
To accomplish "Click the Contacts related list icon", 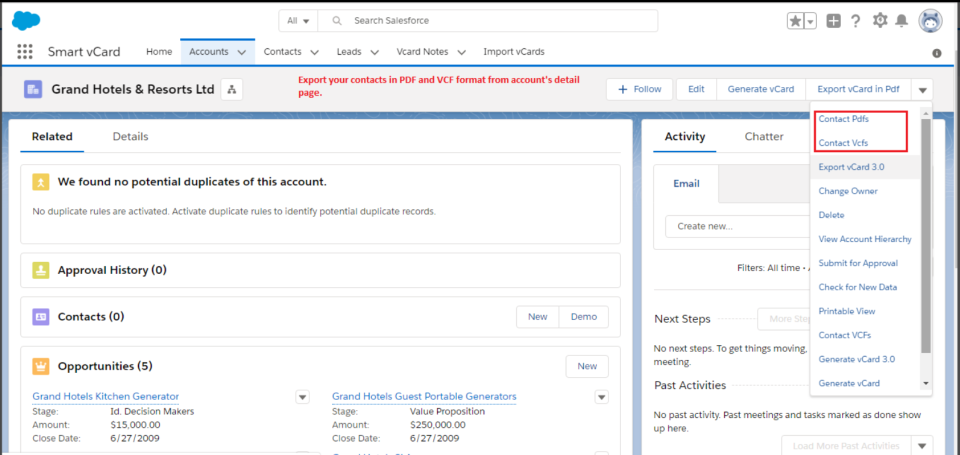I will pos(40,317).
